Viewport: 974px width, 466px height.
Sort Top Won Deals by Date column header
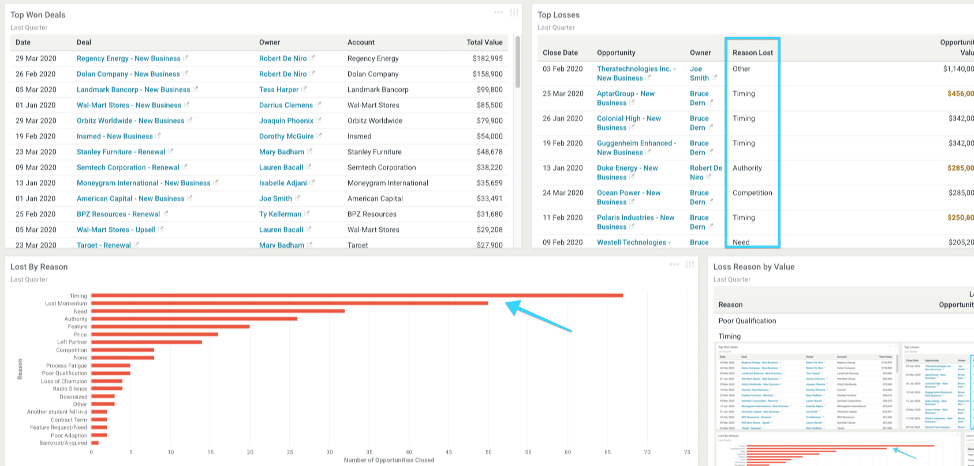pos(23,42)
